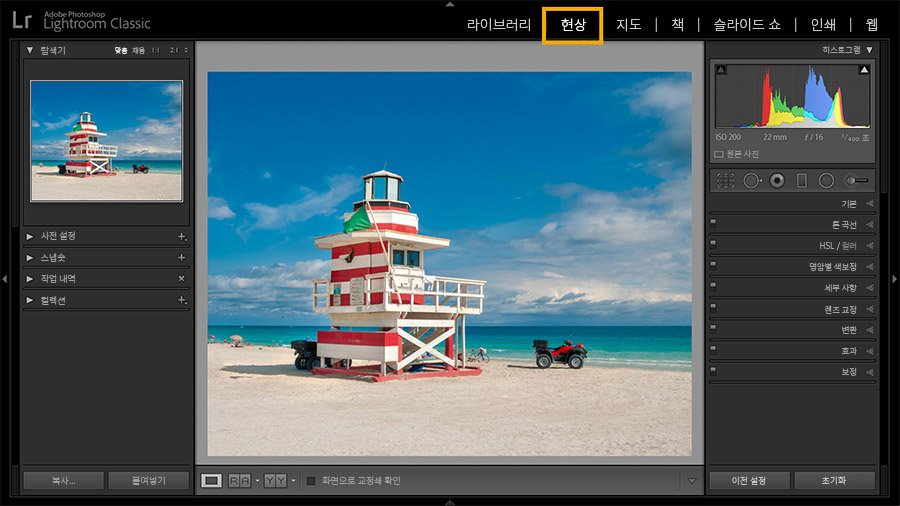Select the Spot Removal tool
The image size is (900, 506).
pos(751,181)
